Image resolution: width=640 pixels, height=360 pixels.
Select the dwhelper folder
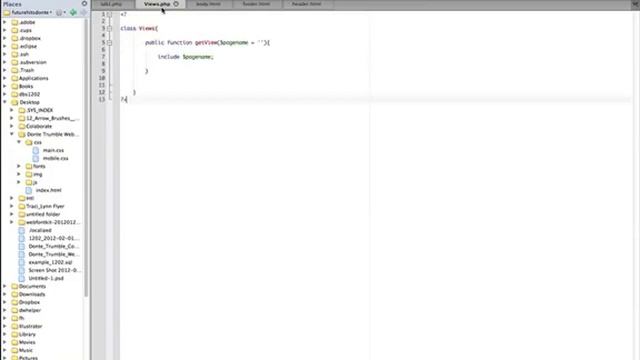30,310
